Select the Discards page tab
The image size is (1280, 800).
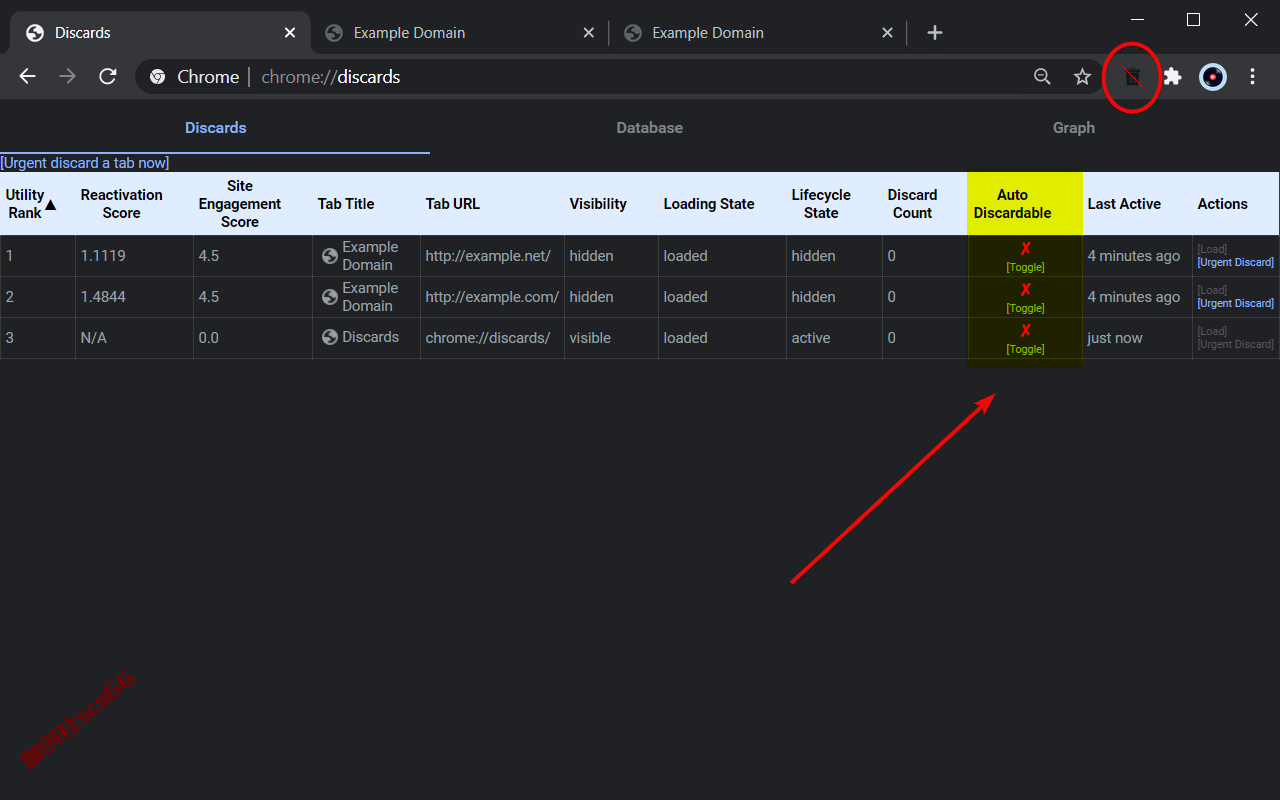point(215,128)
